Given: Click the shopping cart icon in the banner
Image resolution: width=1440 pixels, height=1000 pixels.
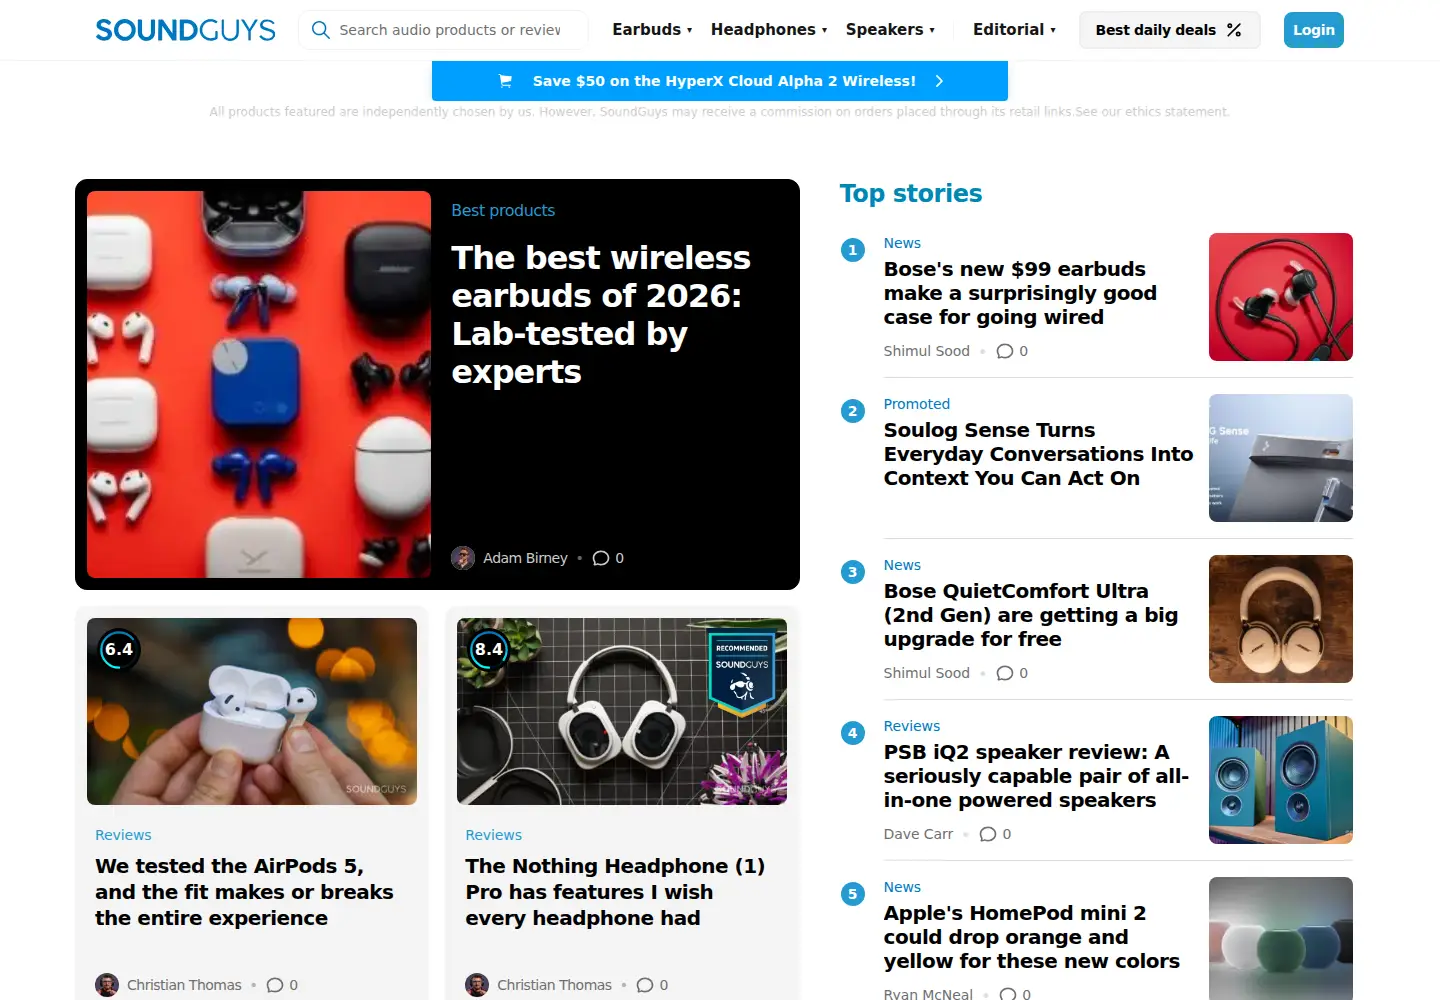Looking at the screenshot, I should [x=505, y=81].
